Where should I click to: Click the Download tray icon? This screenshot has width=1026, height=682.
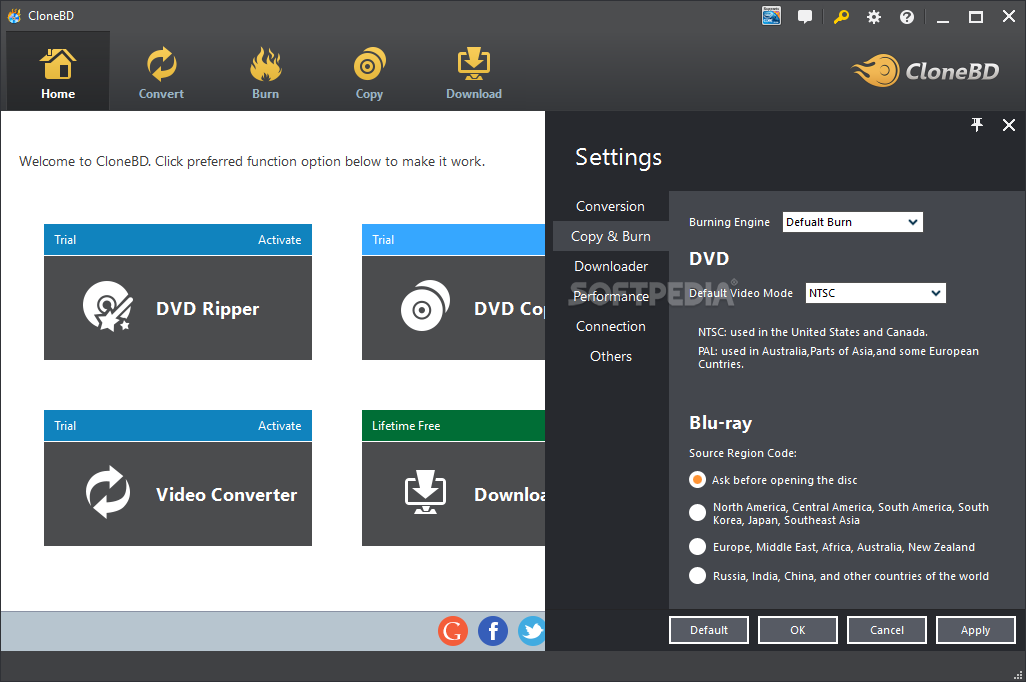click(x=474, y=64)
